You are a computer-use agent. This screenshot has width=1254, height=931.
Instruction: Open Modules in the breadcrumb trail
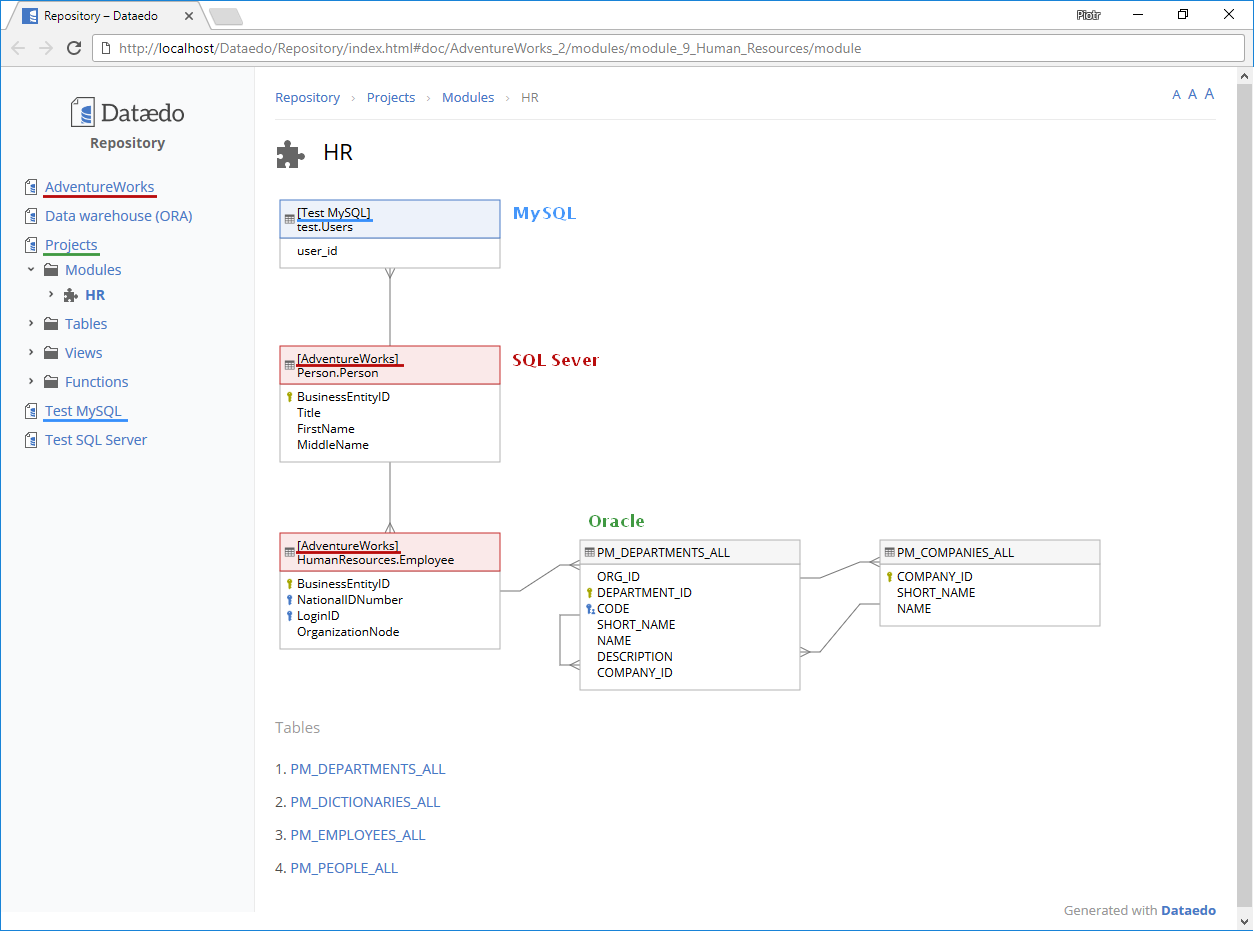click(468, 98)
